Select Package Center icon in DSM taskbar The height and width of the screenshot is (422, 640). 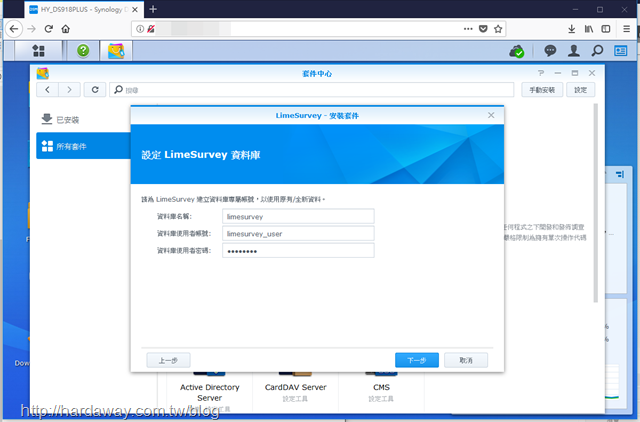[116, 51]
